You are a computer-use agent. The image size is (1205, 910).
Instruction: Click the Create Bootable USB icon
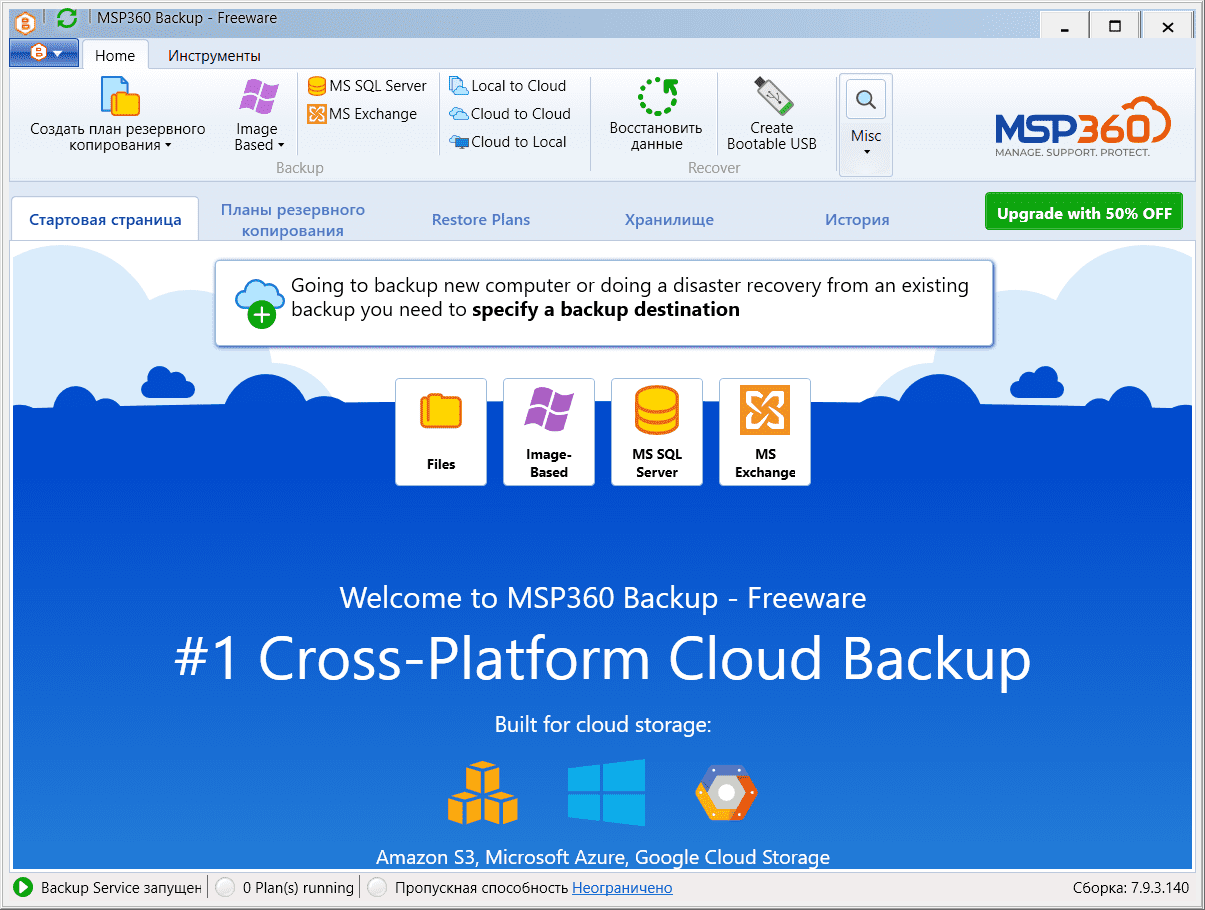pyautogui.click(x=772, y=97)
